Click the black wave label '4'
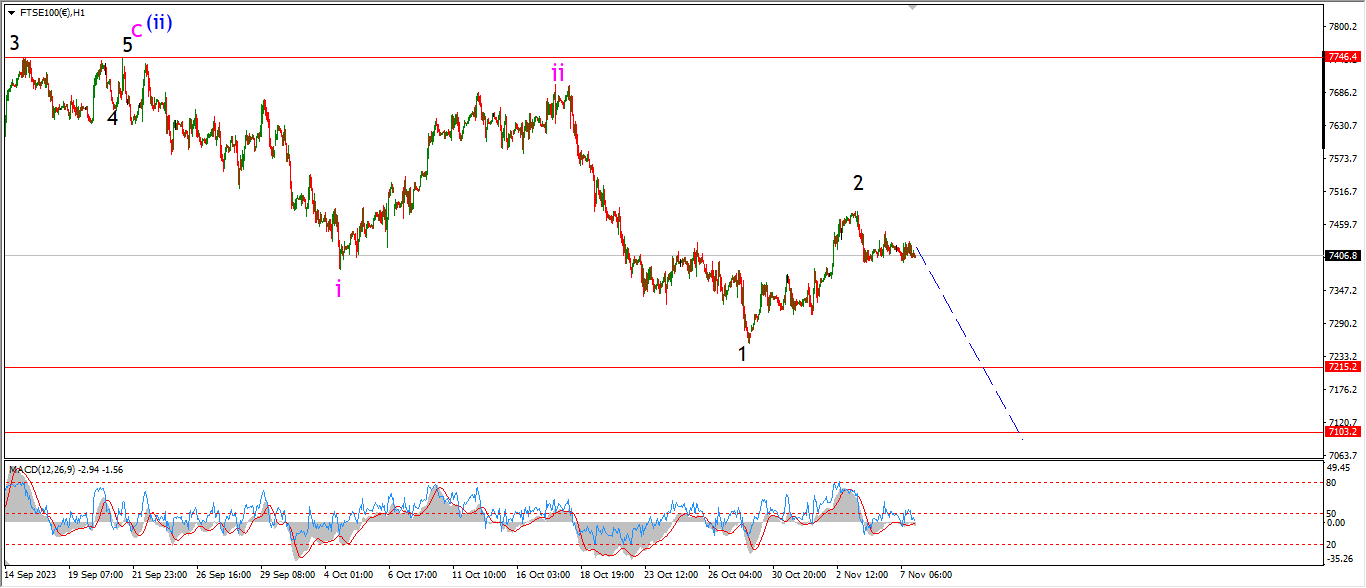The width and height of the screenshot is (1366, 588). click(x=113, y=118)
